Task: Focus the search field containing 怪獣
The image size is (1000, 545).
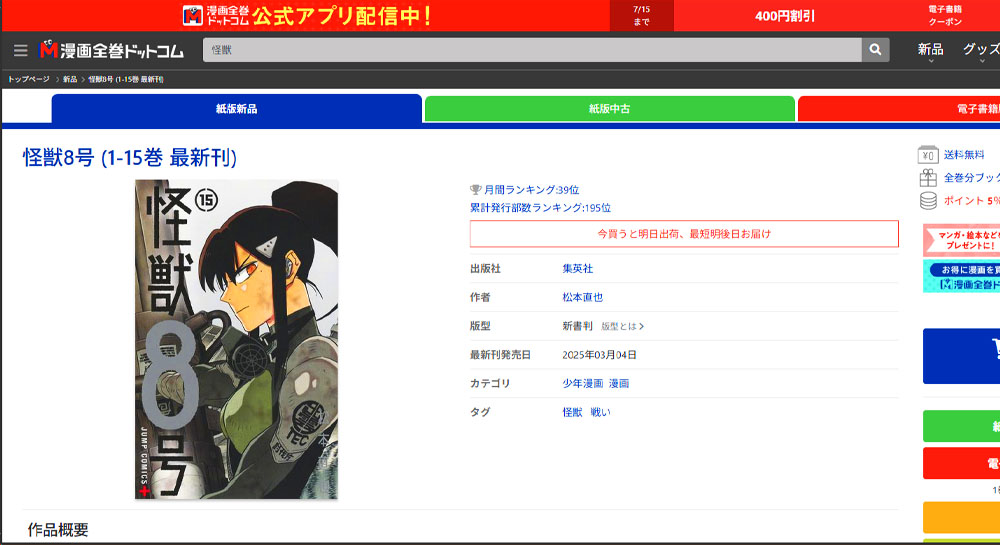Action: pos(532,50)
